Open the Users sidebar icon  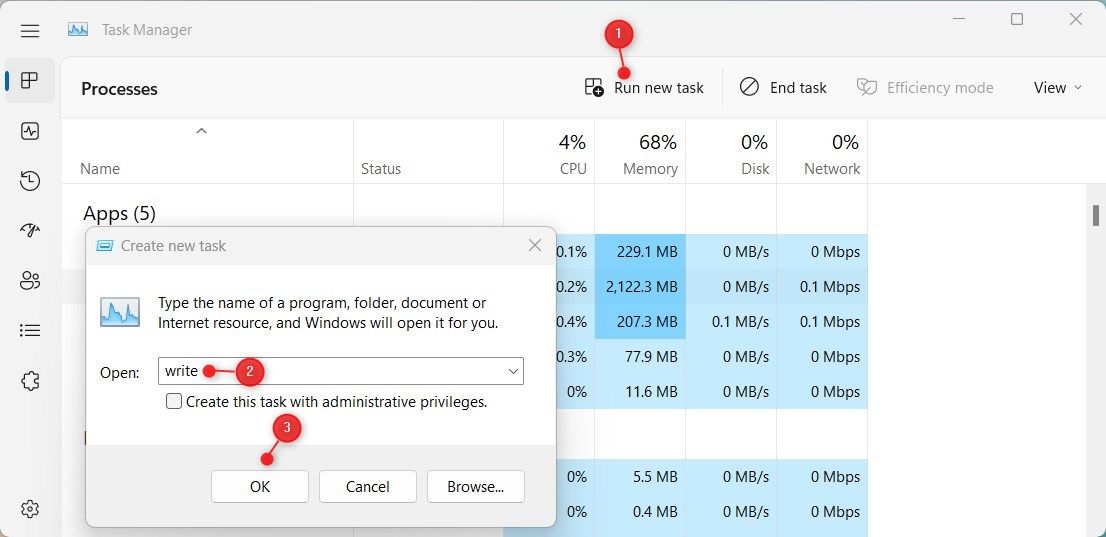(x=30, y=281)
